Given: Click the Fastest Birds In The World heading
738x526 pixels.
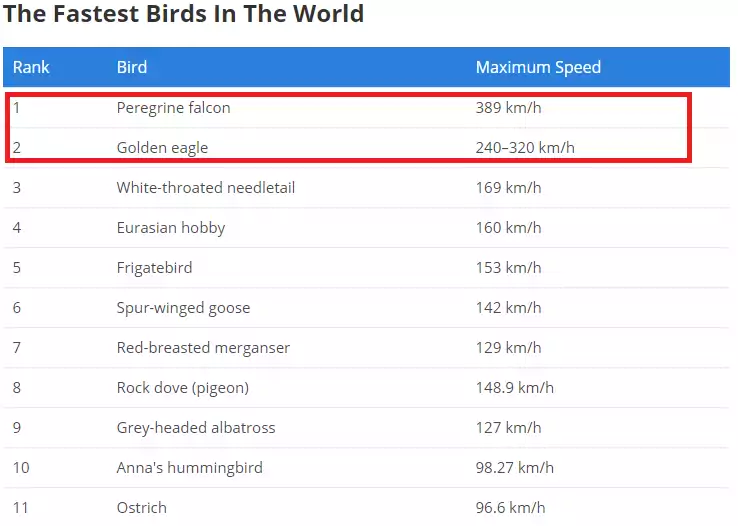Looking at the screenshot, I should coord(184,14).
